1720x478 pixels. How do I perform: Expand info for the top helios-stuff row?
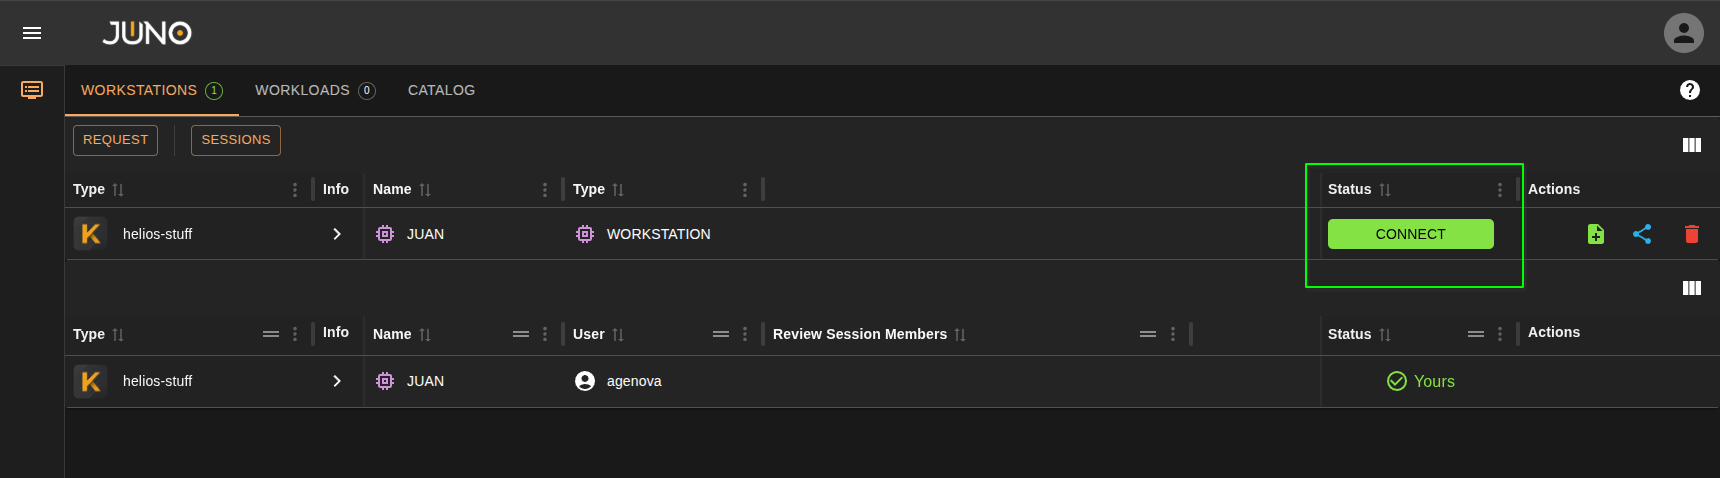(337, 234)
